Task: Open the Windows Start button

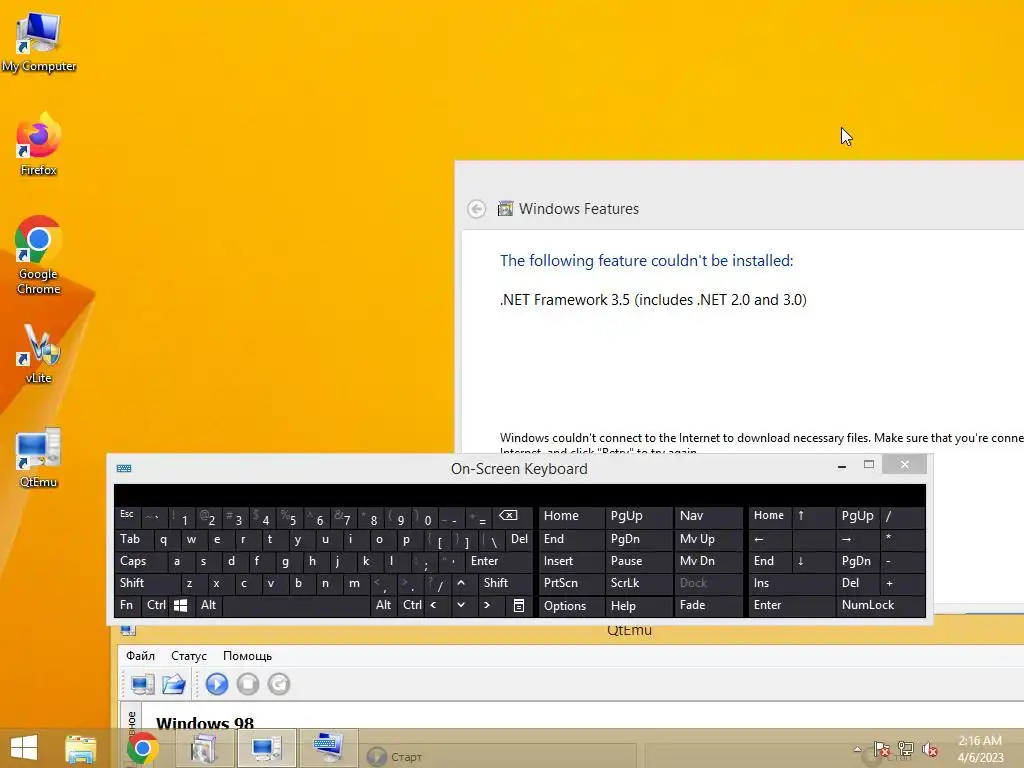Action: pyautogui.click(x=24, y=748)
